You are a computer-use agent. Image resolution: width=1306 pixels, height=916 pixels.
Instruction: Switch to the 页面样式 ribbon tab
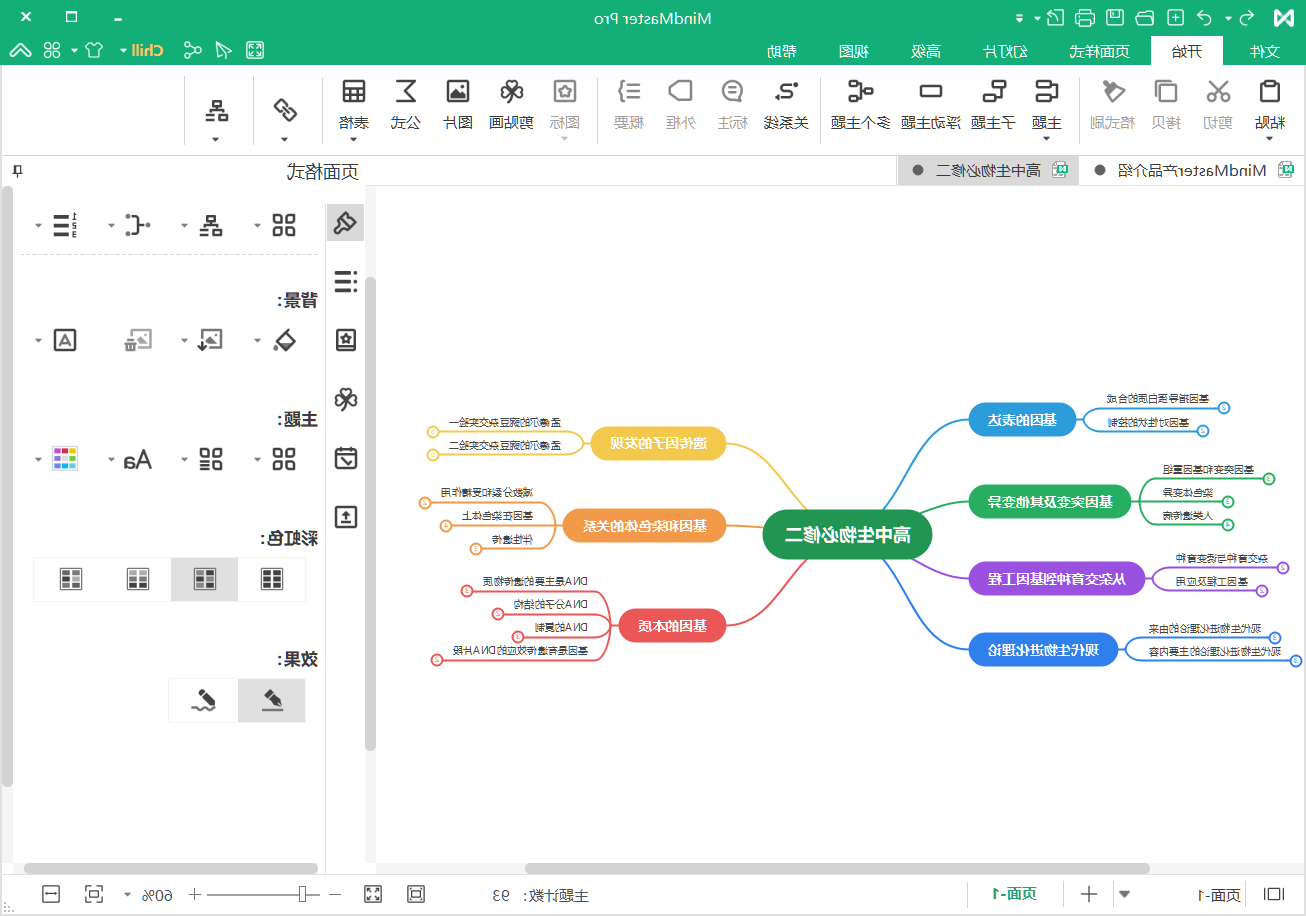click(1100, 51)
